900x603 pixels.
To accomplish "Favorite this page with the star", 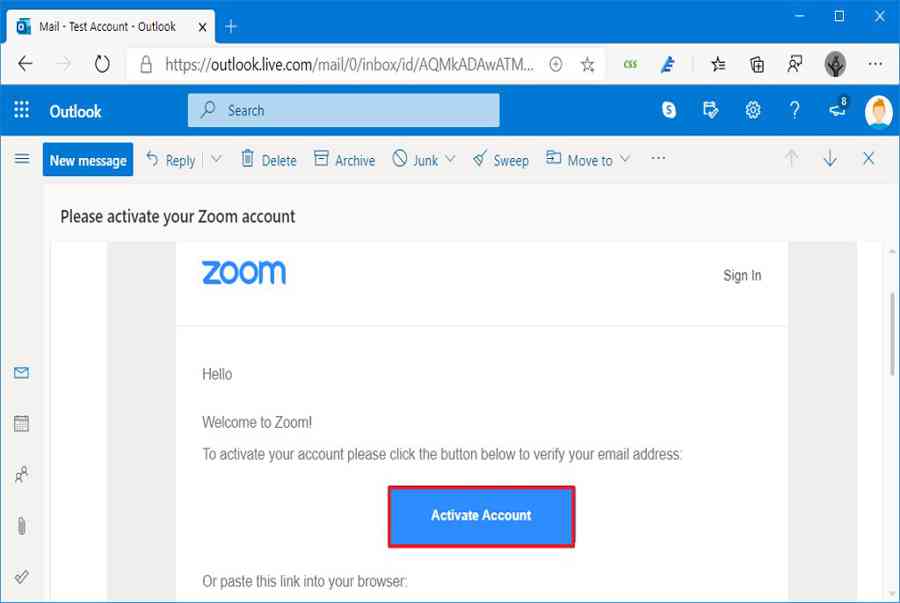I will (587, 64).
